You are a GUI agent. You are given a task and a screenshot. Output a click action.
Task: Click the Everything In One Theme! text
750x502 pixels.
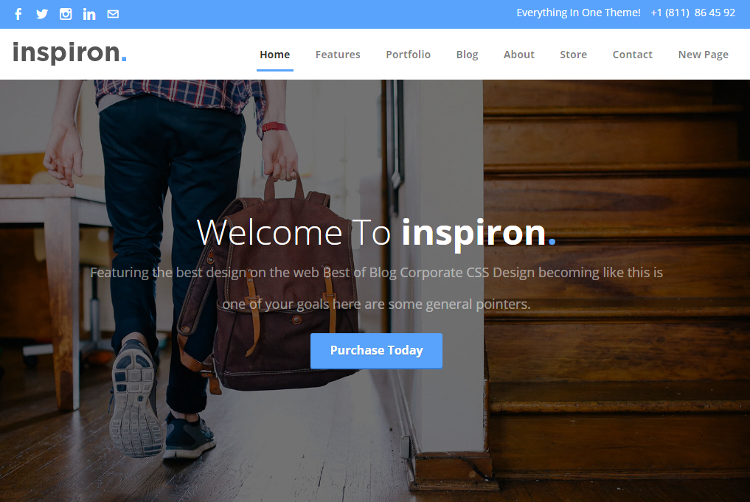tap(578, 13)
